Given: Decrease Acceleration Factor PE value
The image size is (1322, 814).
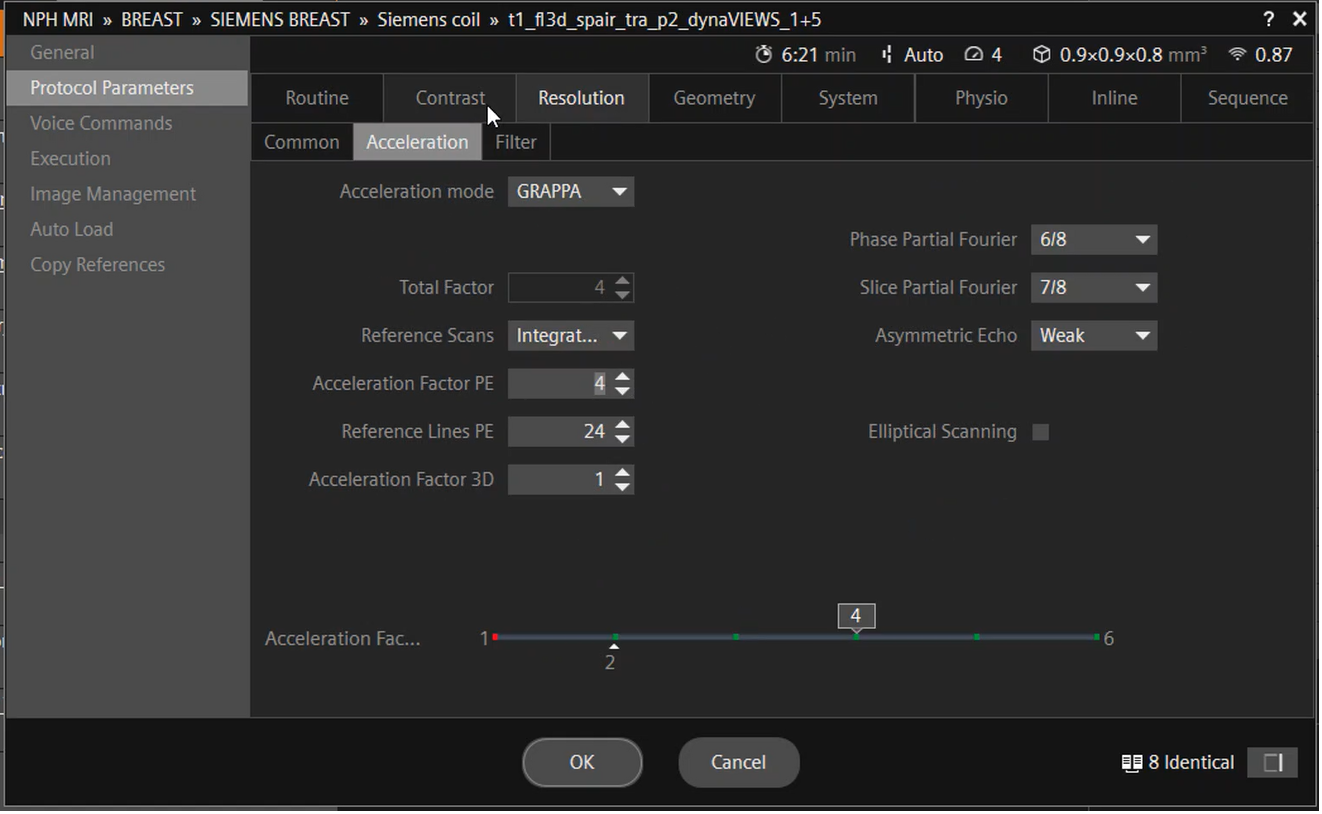Looking at the screenshot, I should point(623,391).
